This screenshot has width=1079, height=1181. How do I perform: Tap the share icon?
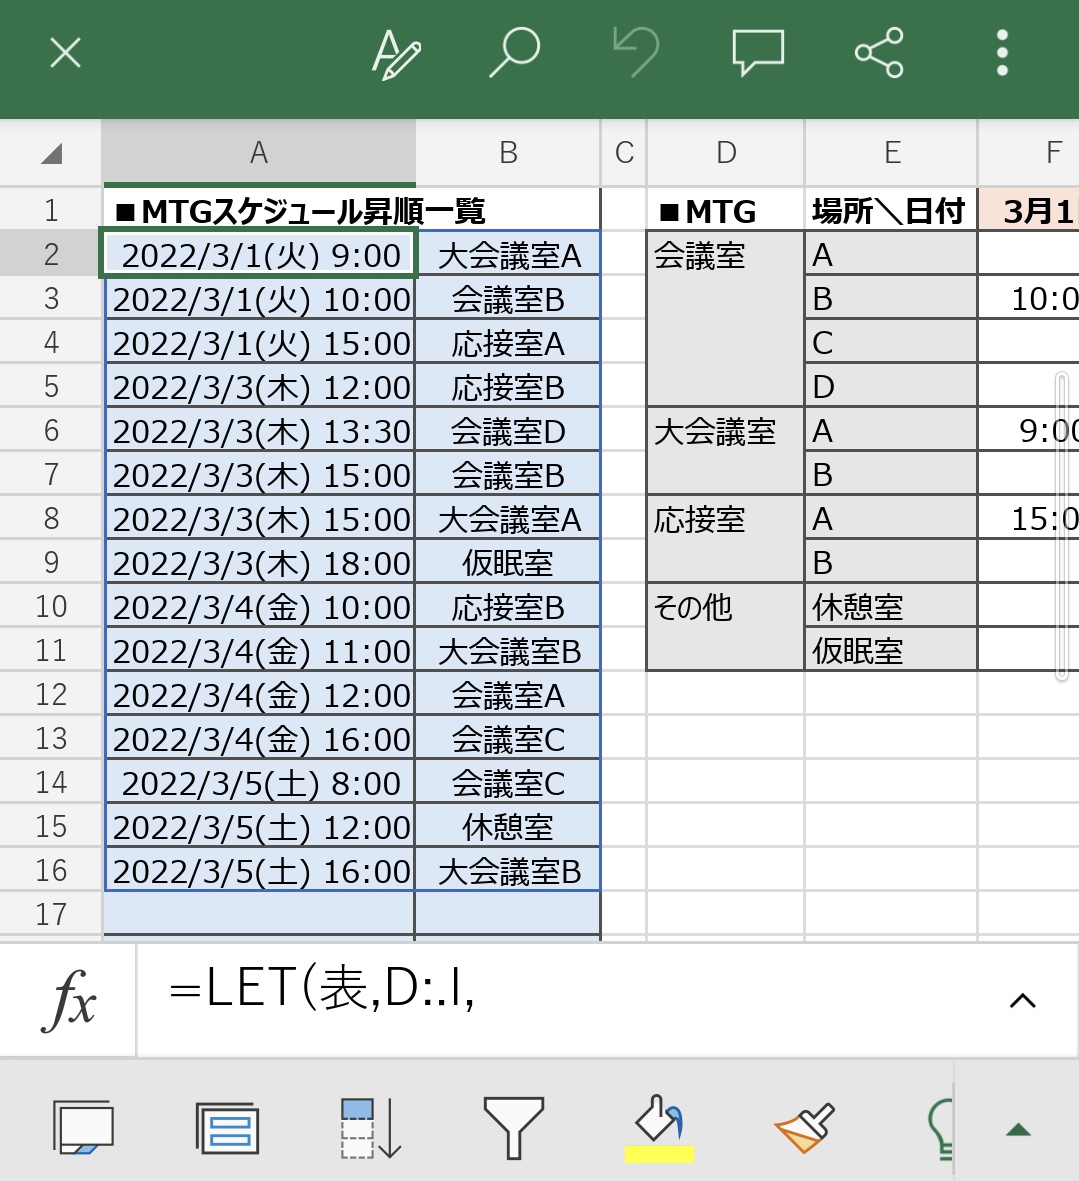click(x=879, y=53)
